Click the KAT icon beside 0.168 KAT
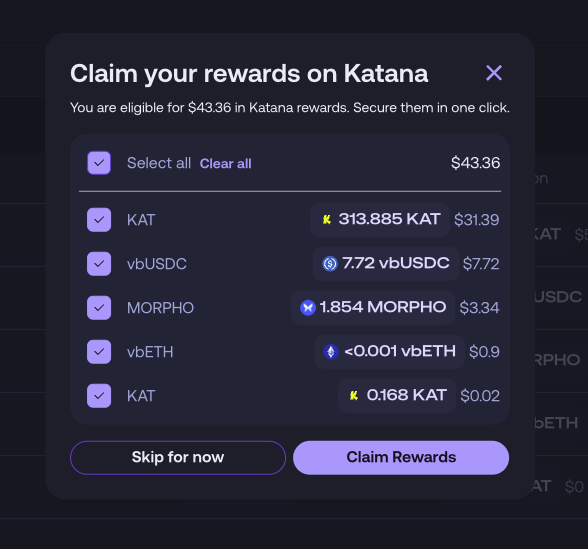This screenshot has width=588, height=549. [x=354, y=395]
